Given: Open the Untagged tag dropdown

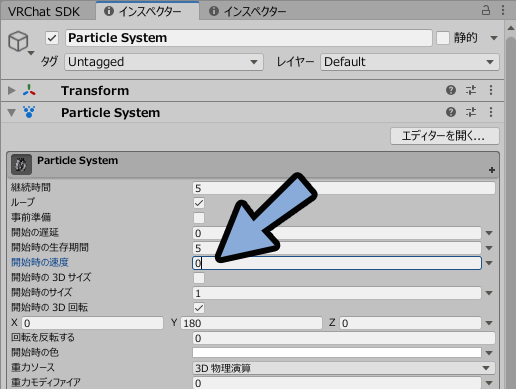Looking at the screenshot, I should point(164,62).
